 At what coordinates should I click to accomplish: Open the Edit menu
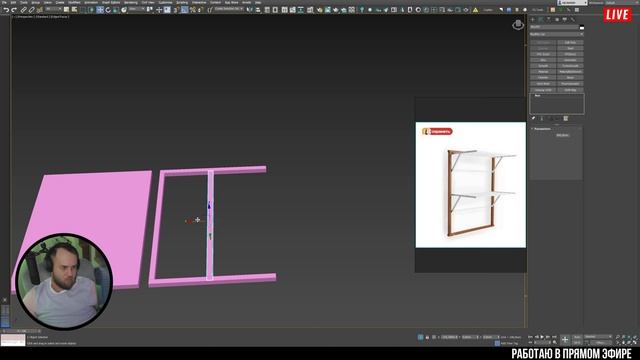click(x=13, y=2)
